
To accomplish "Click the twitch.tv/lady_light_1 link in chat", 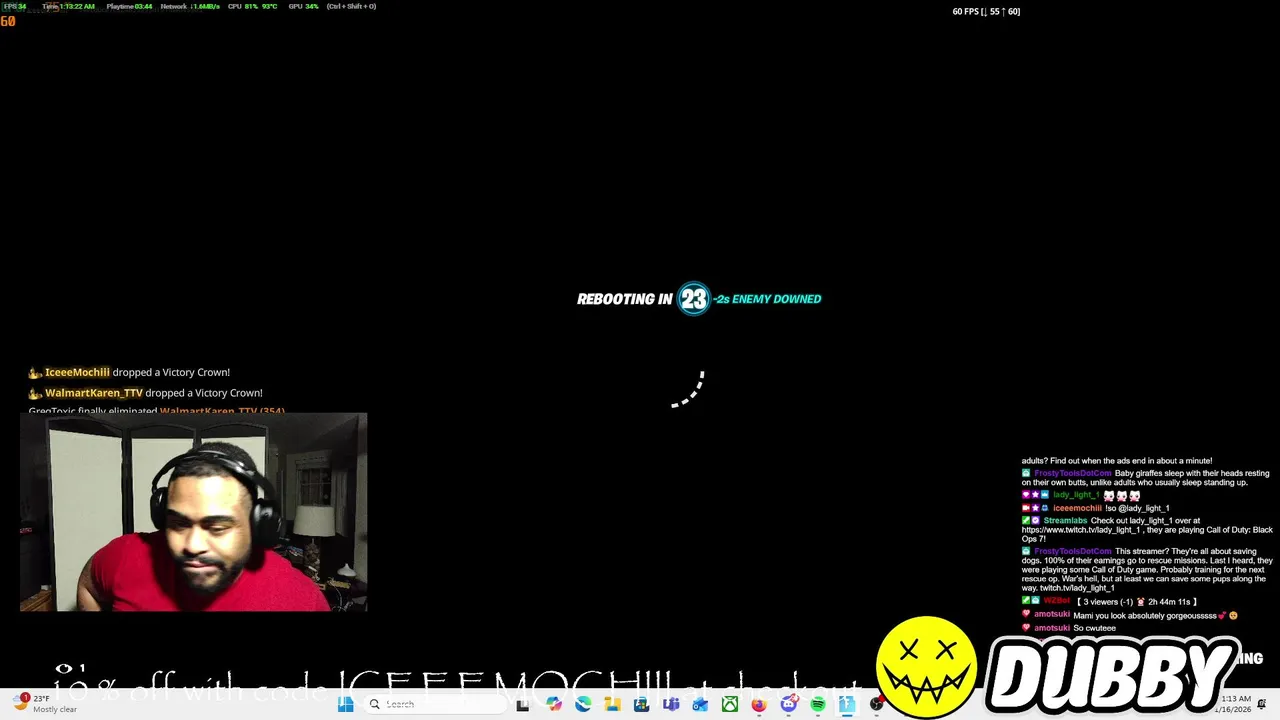I will [x=1076, y=588].
